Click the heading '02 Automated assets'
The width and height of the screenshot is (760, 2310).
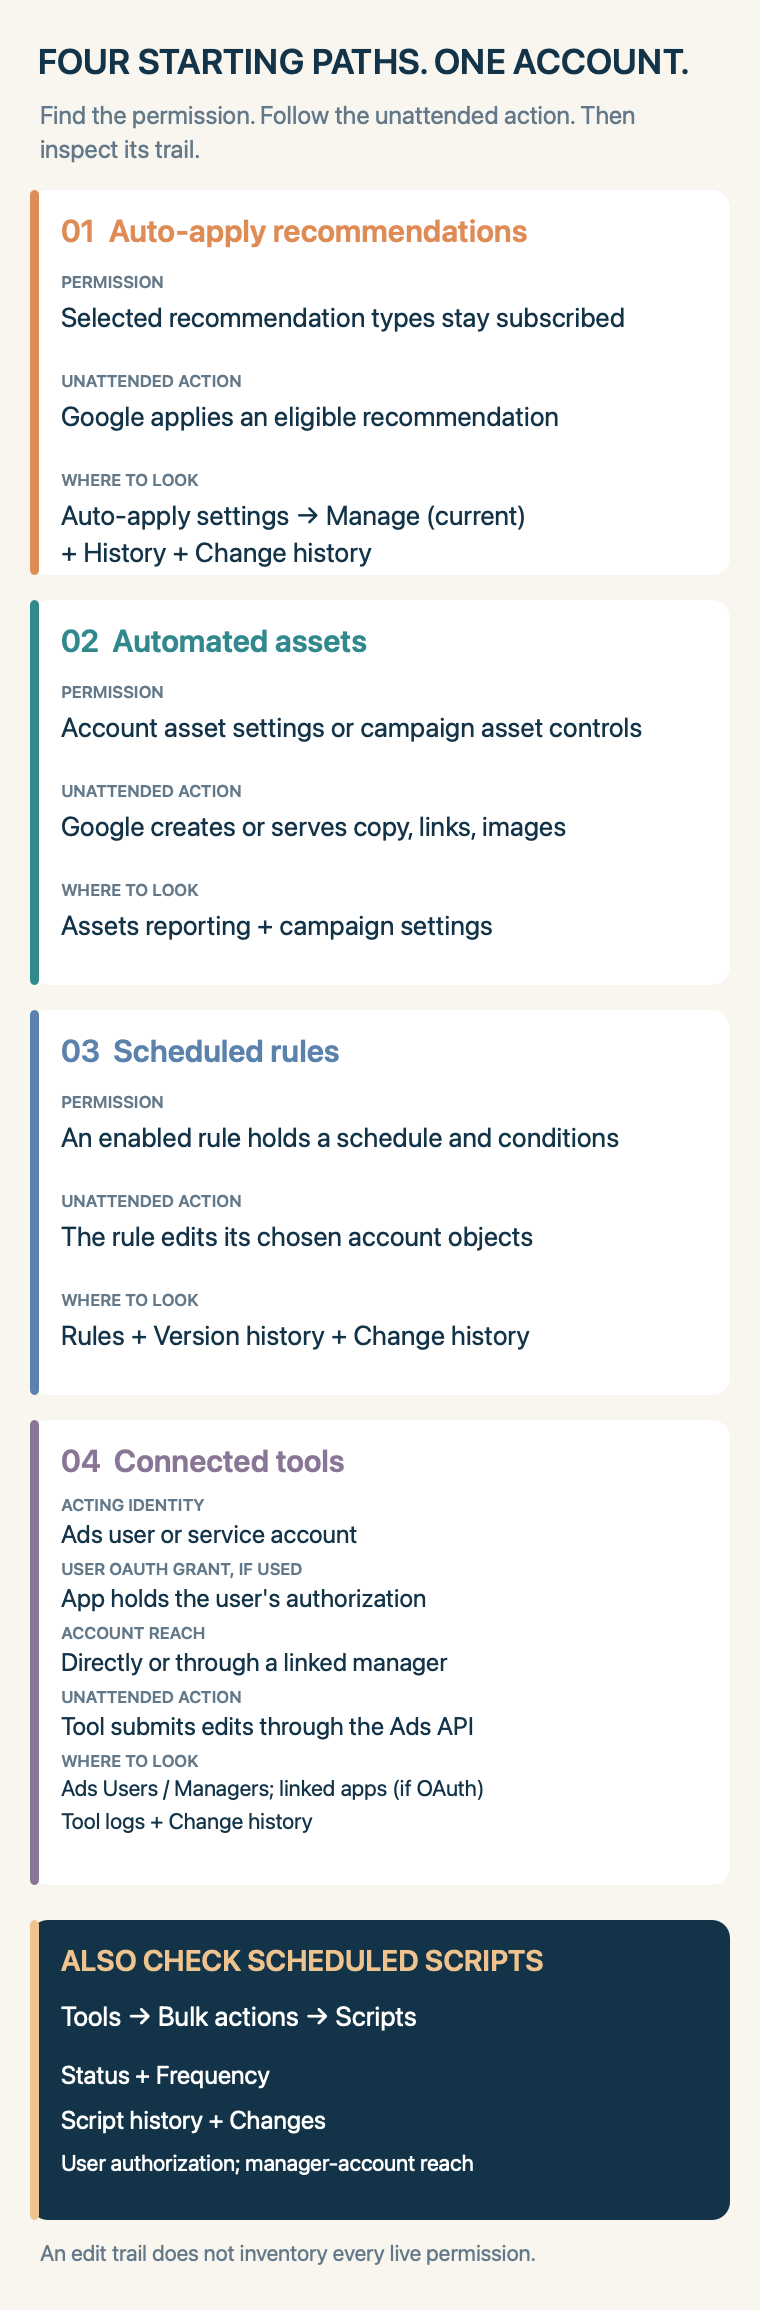coord(214,641)
